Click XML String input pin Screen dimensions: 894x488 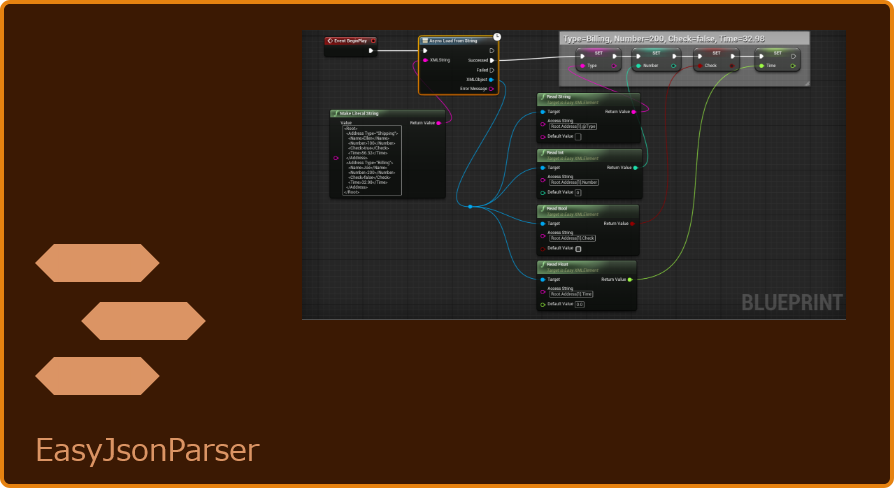pos(425,60)
